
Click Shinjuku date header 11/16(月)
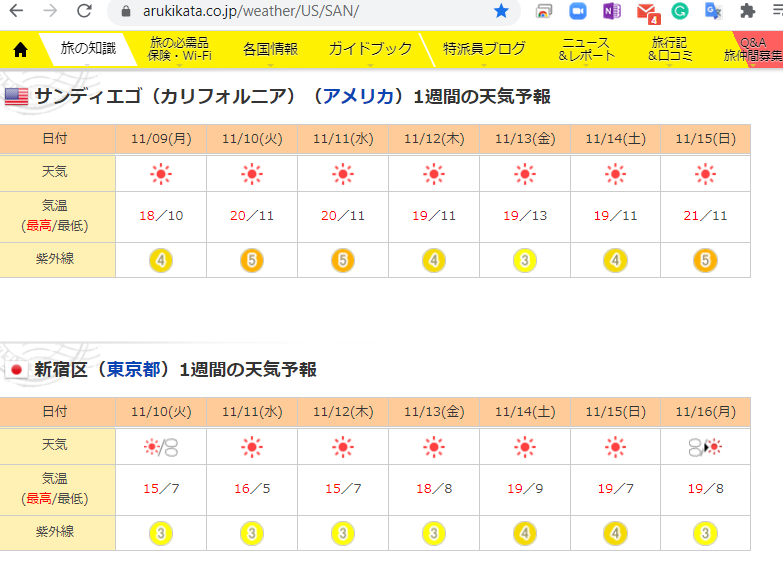tap(705, 412)
